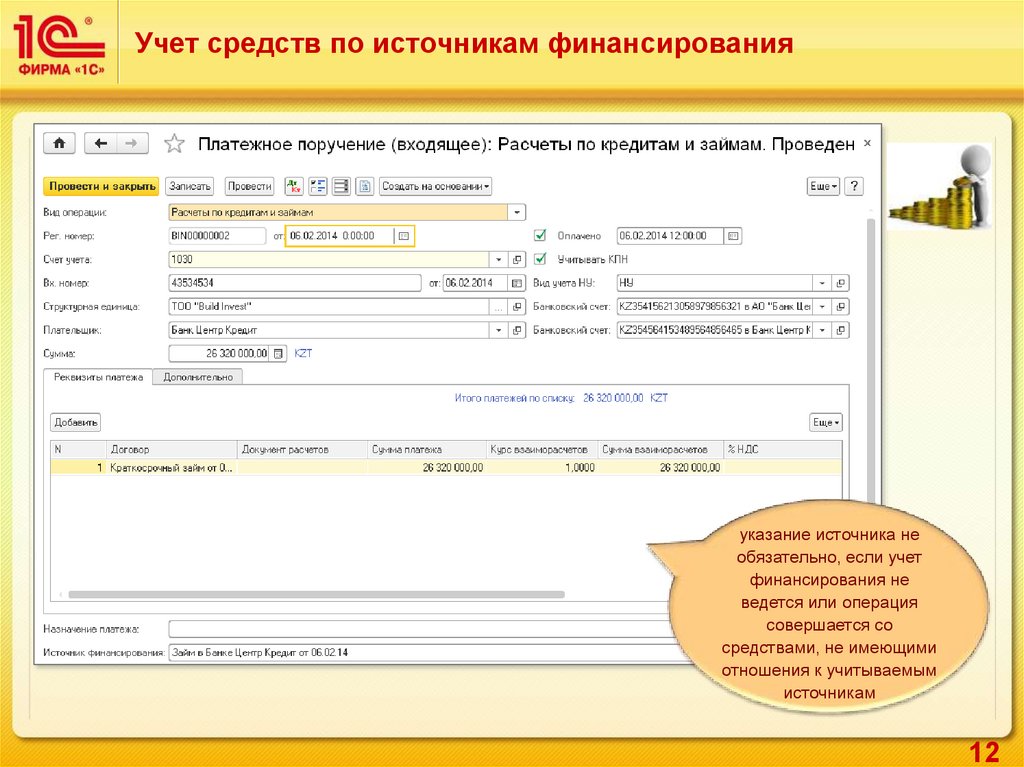The height and width of the screenshot is (767, 1024).
Task: Click the Дт/Кт postings icon
Action: pyautogui.click(x=294, y=186)
